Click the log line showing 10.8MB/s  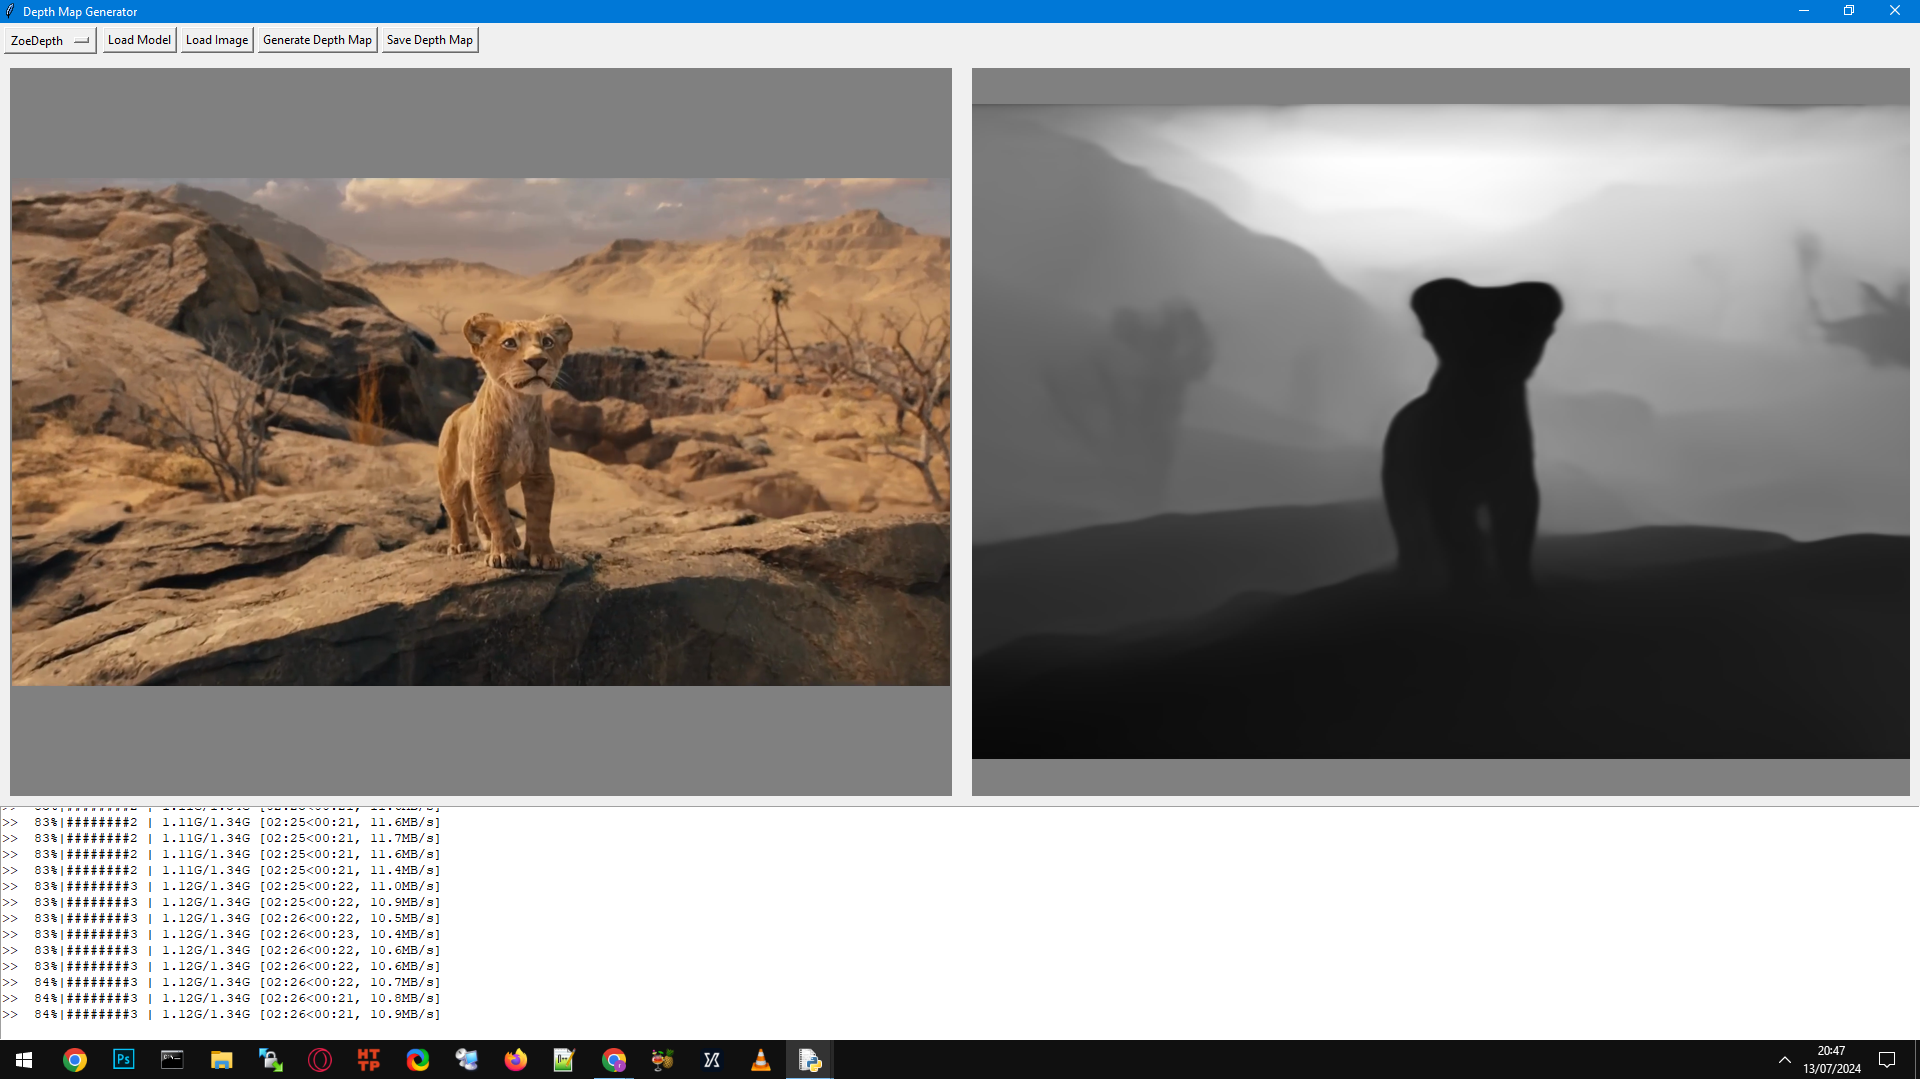pyautogui.click(x=221, y=998)
